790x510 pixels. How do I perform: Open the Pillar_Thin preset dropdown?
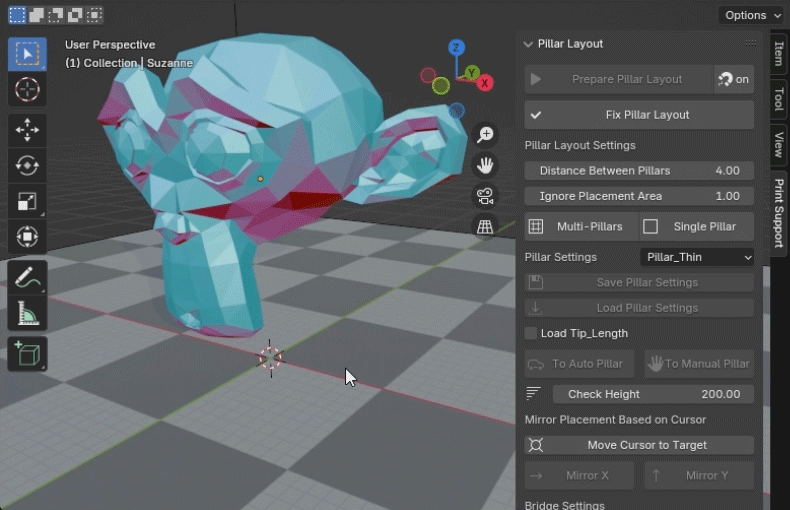697,257
